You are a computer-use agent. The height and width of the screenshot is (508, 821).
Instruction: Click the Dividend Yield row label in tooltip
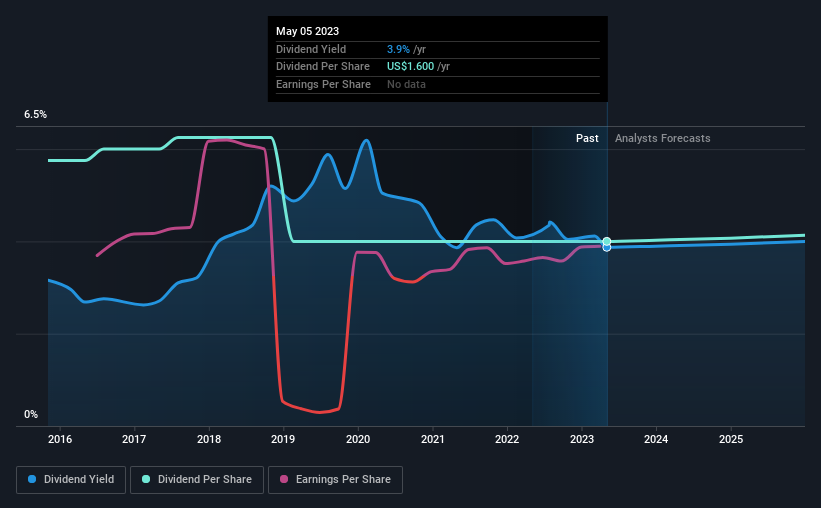(311, 49)
